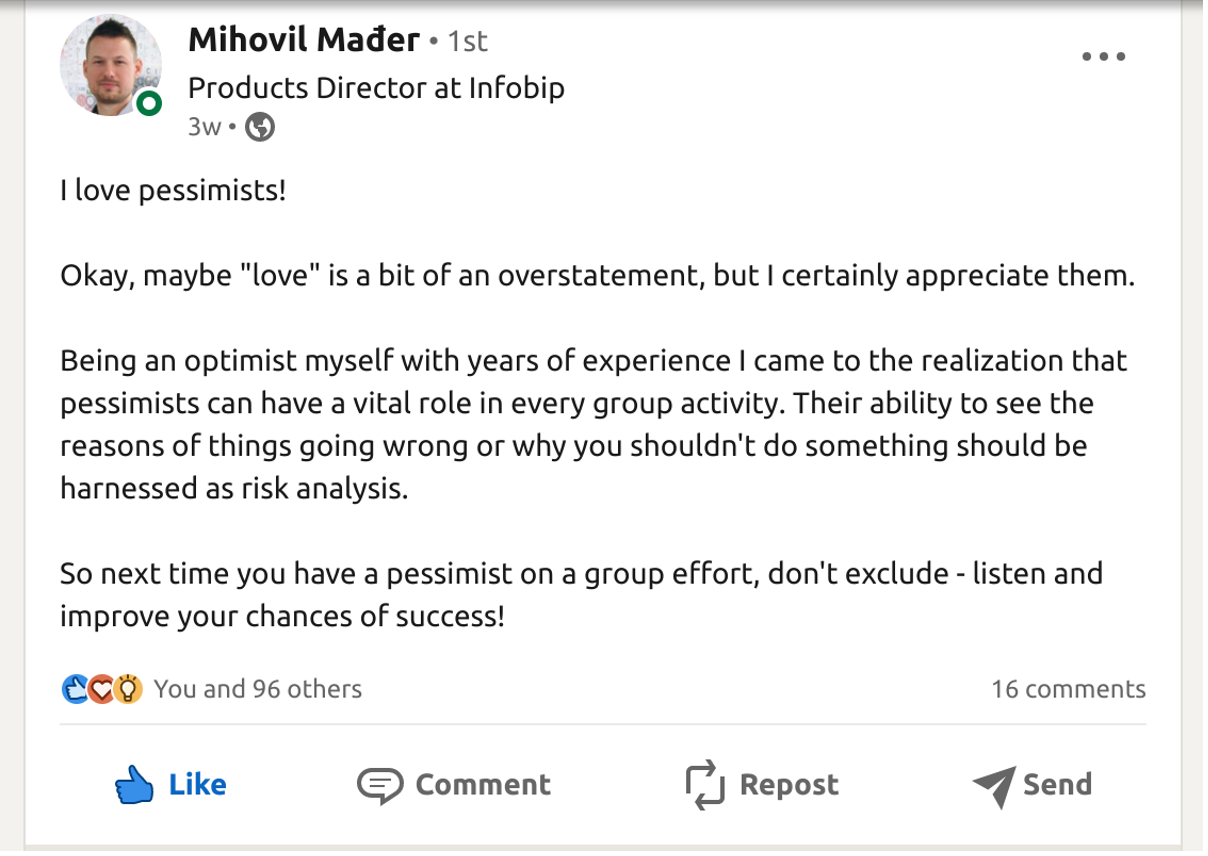This screenshot has height=856, width=1208.
Task: Open the "You and 96 others" reactions list
Action: pos(257,689)
